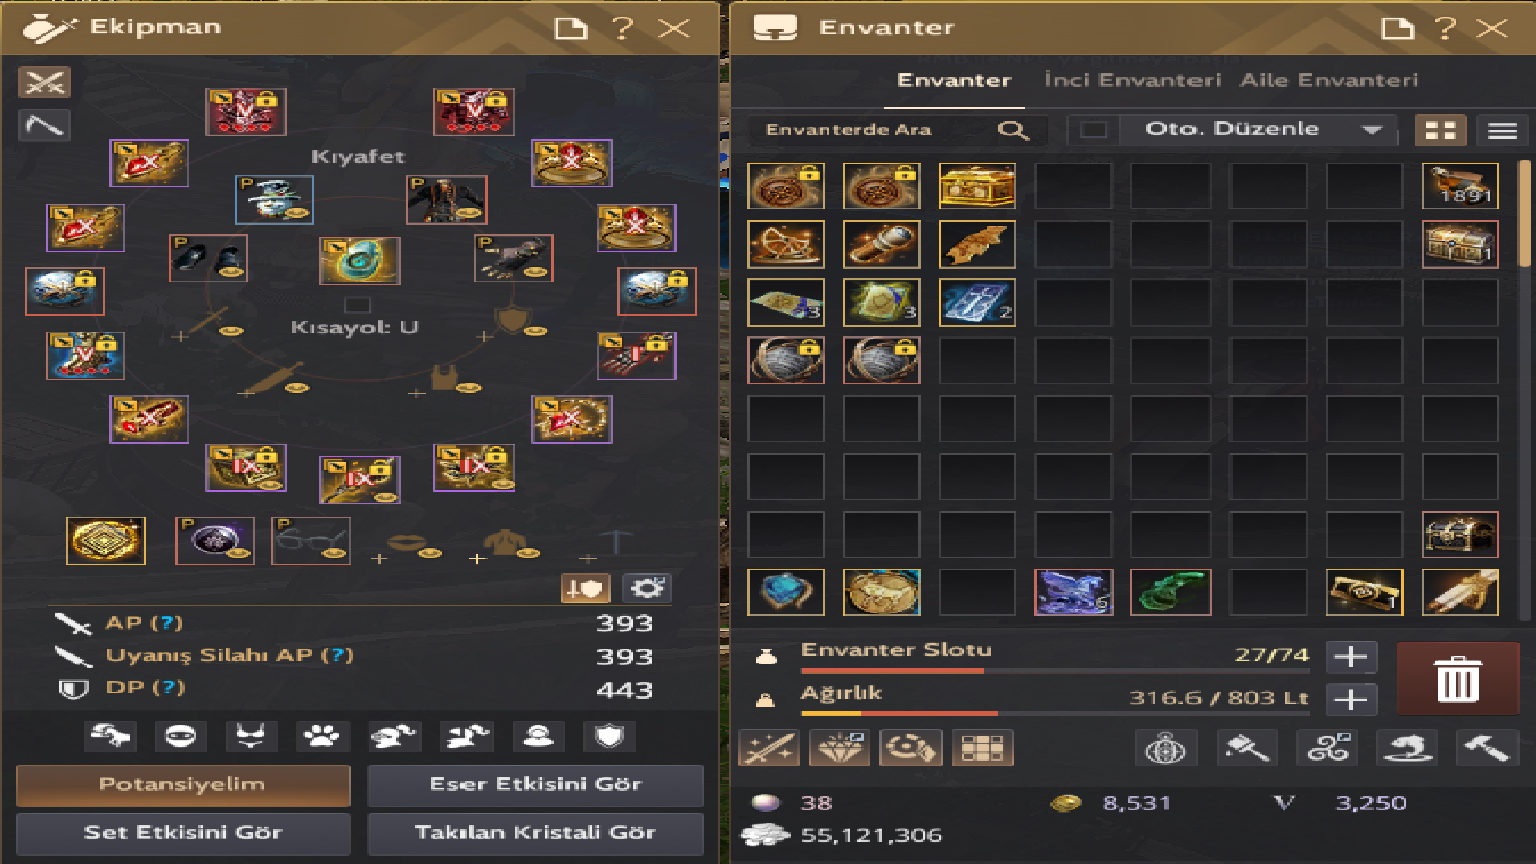Switch inventory to list view icon
1536x864 pixels.
(x=1502, y=130)
